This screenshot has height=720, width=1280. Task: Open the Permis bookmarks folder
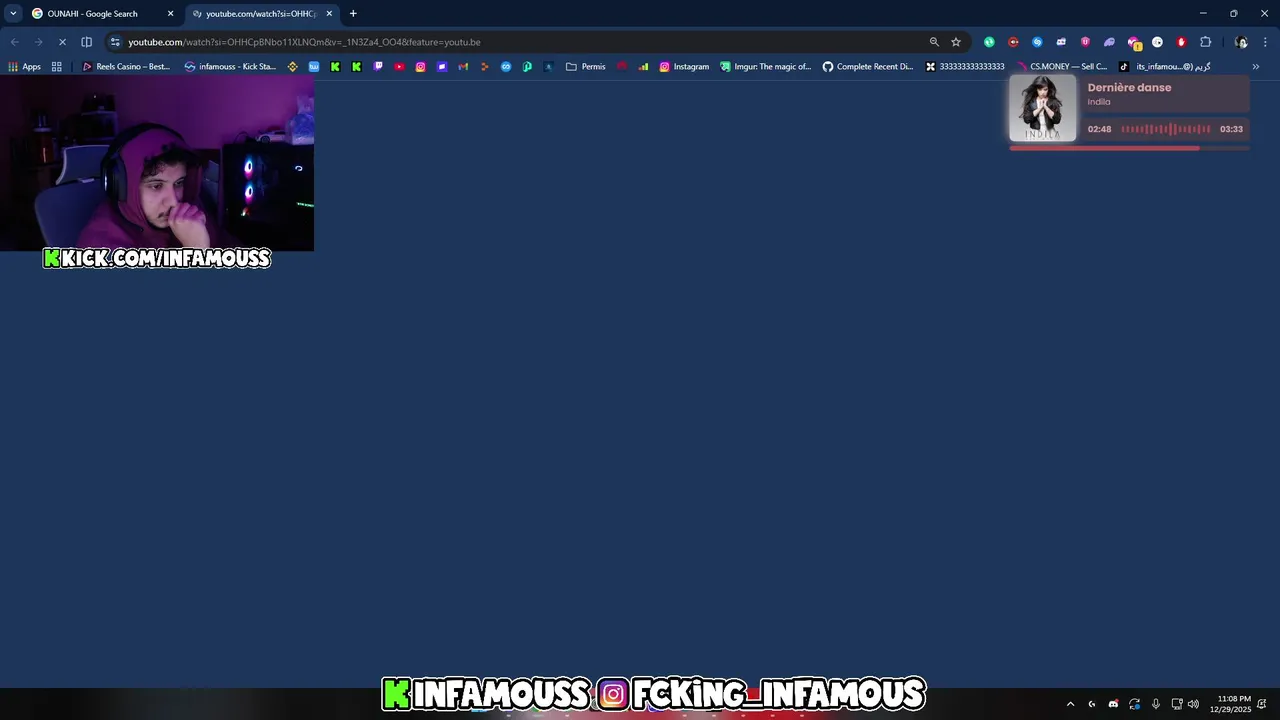[586, 67]
